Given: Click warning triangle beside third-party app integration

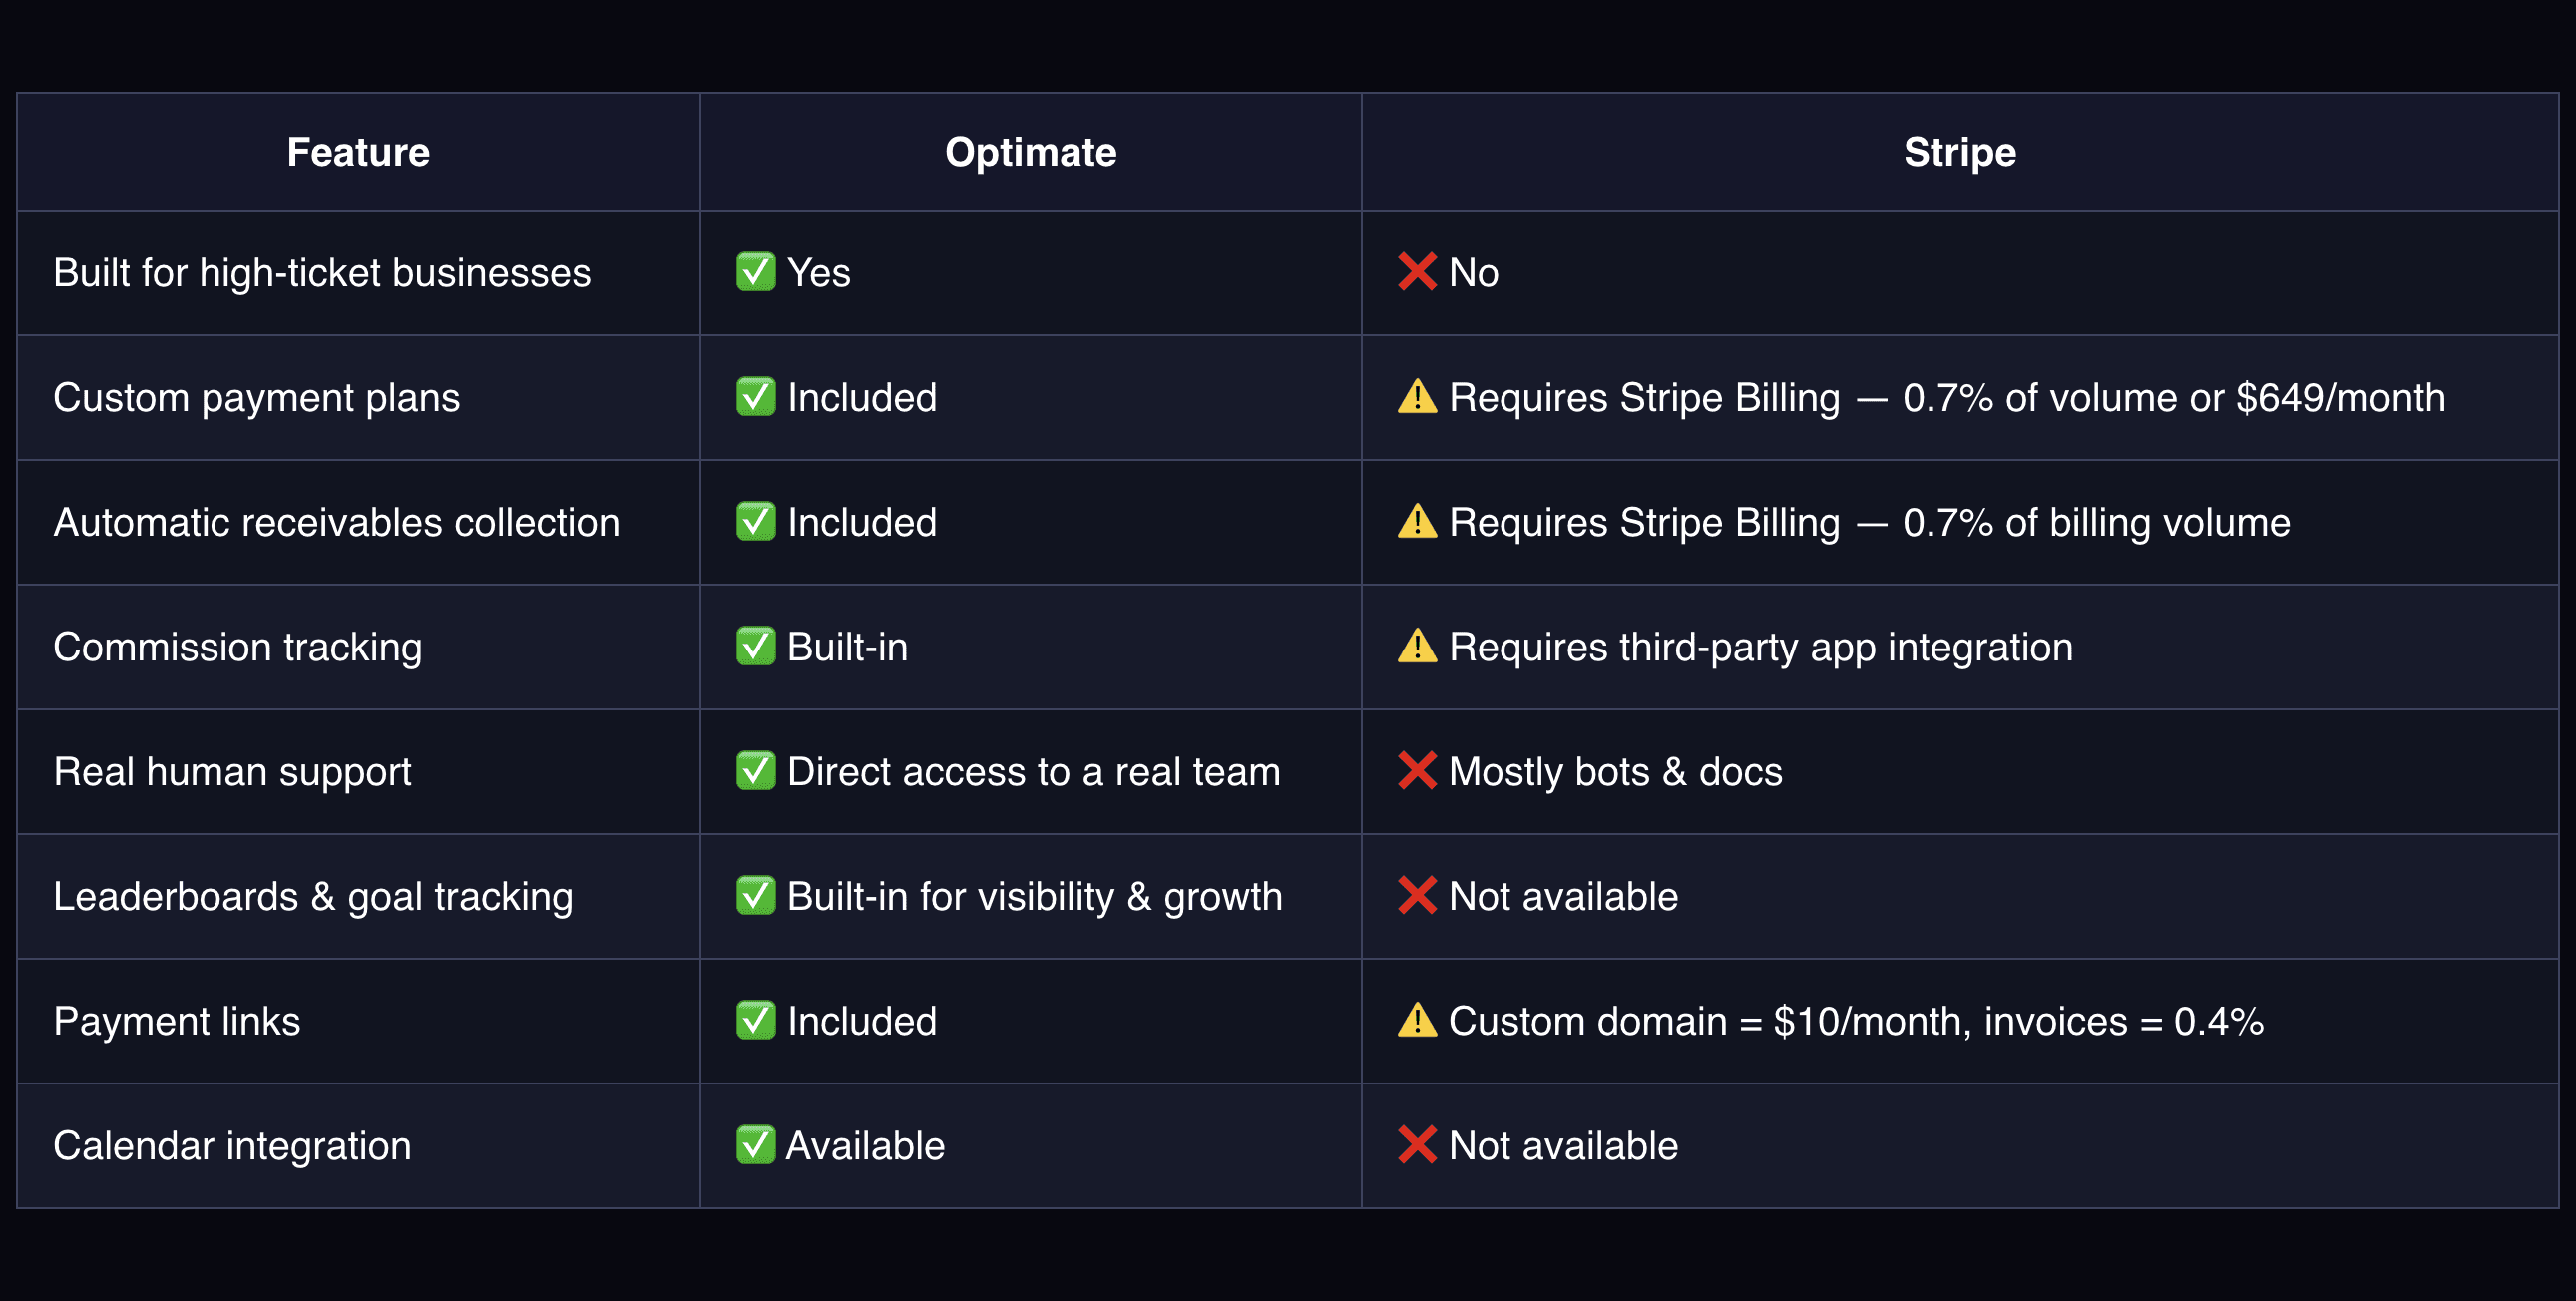Looking at the screenshot, I should click(x=1416, y=647).
